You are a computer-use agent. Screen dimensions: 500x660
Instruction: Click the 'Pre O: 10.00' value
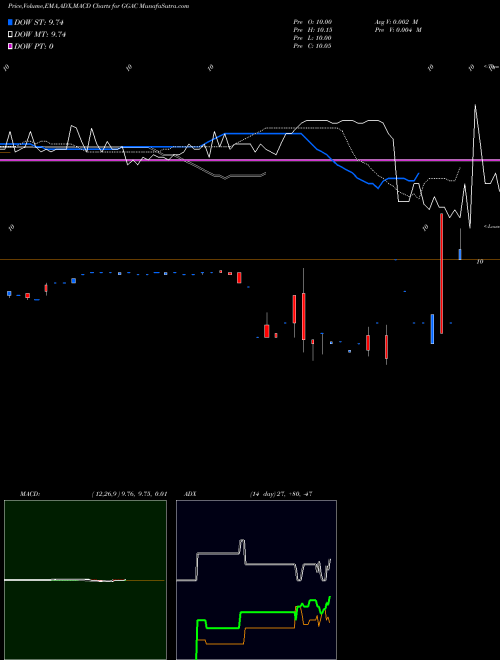click(x=312, y=22)
